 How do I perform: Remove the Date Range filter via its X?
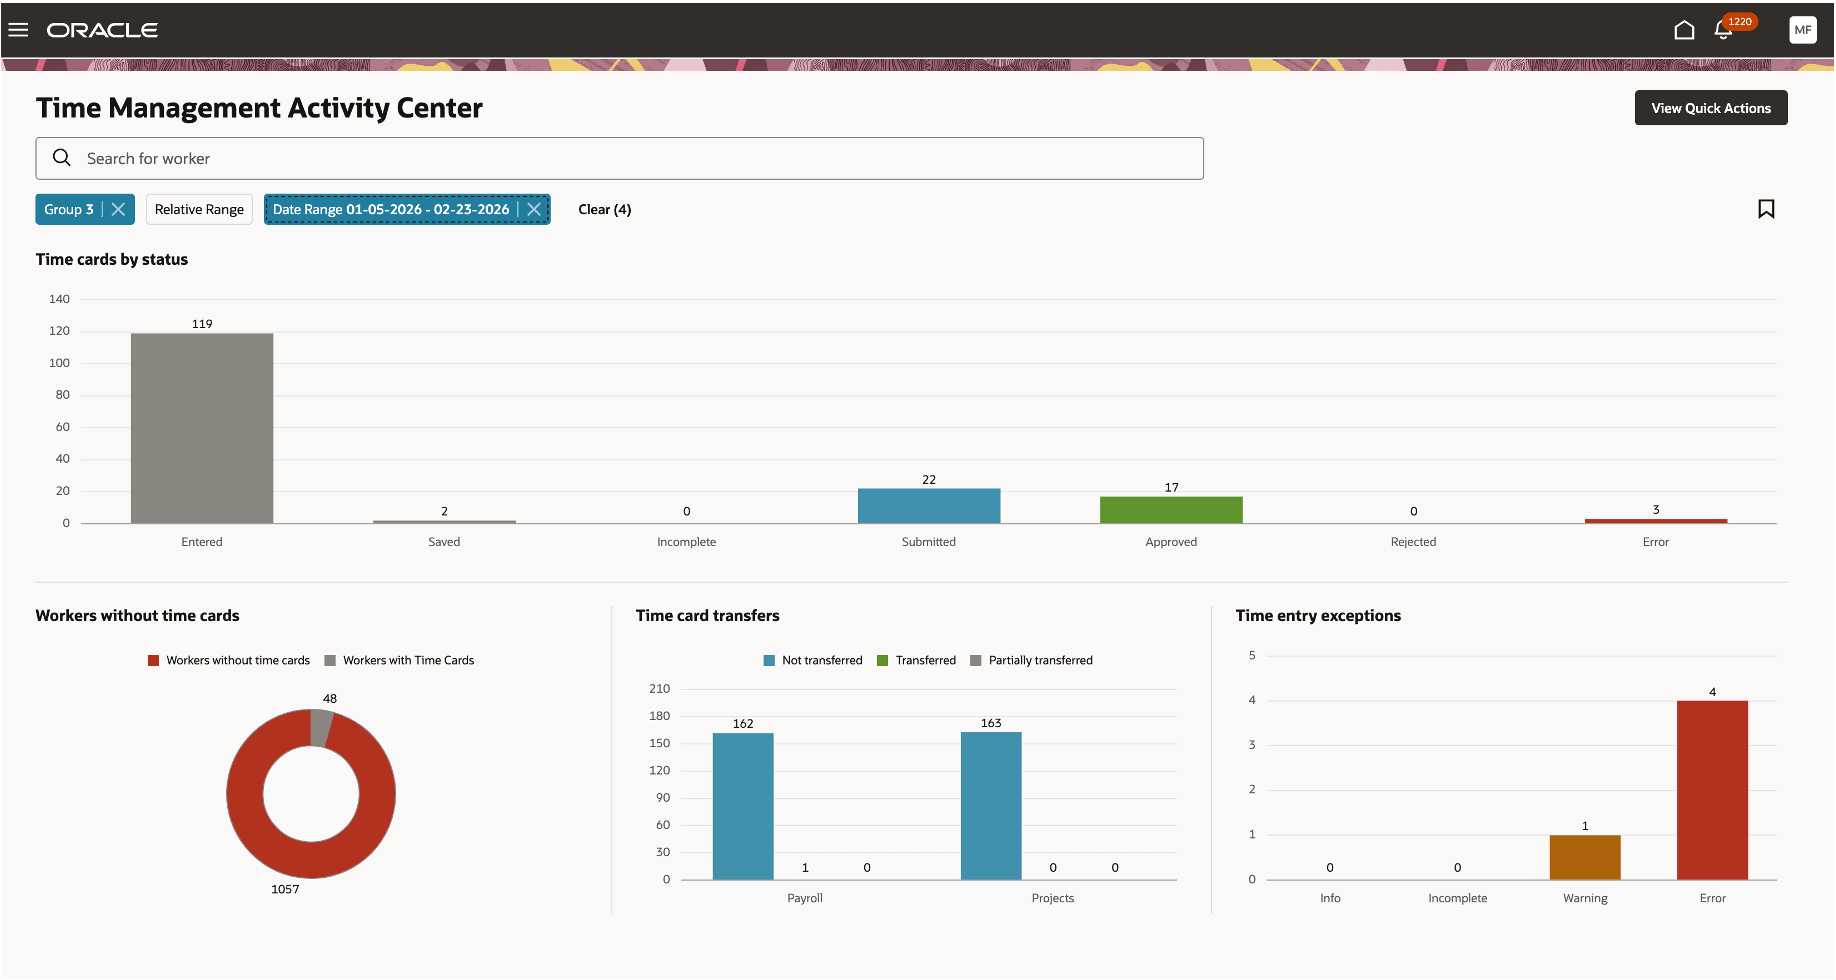[x=534, y=209]
